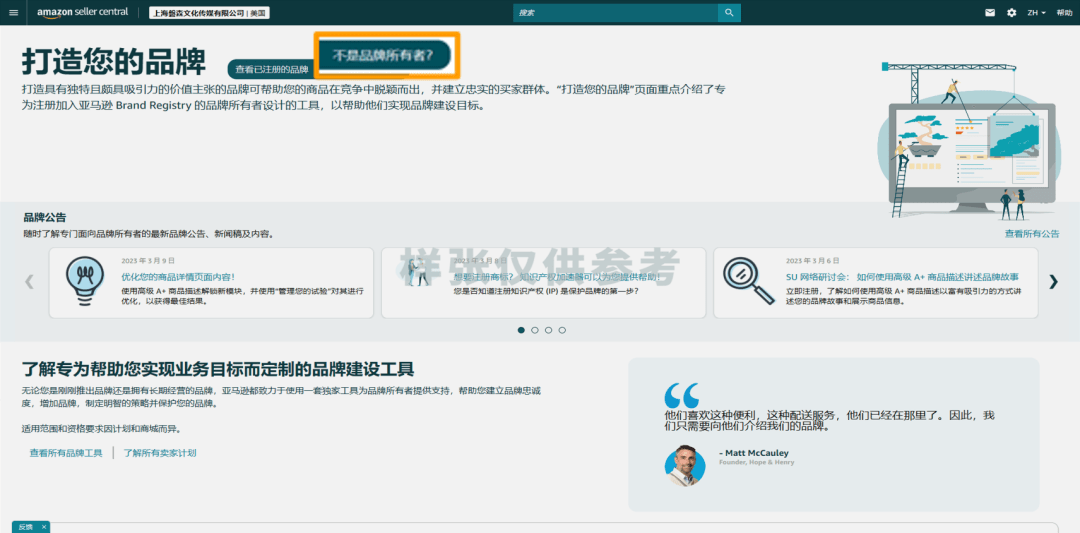The image size is (1080, 533).
Task: Expand the ZH language dropdown
Action: click(1035, 13)
